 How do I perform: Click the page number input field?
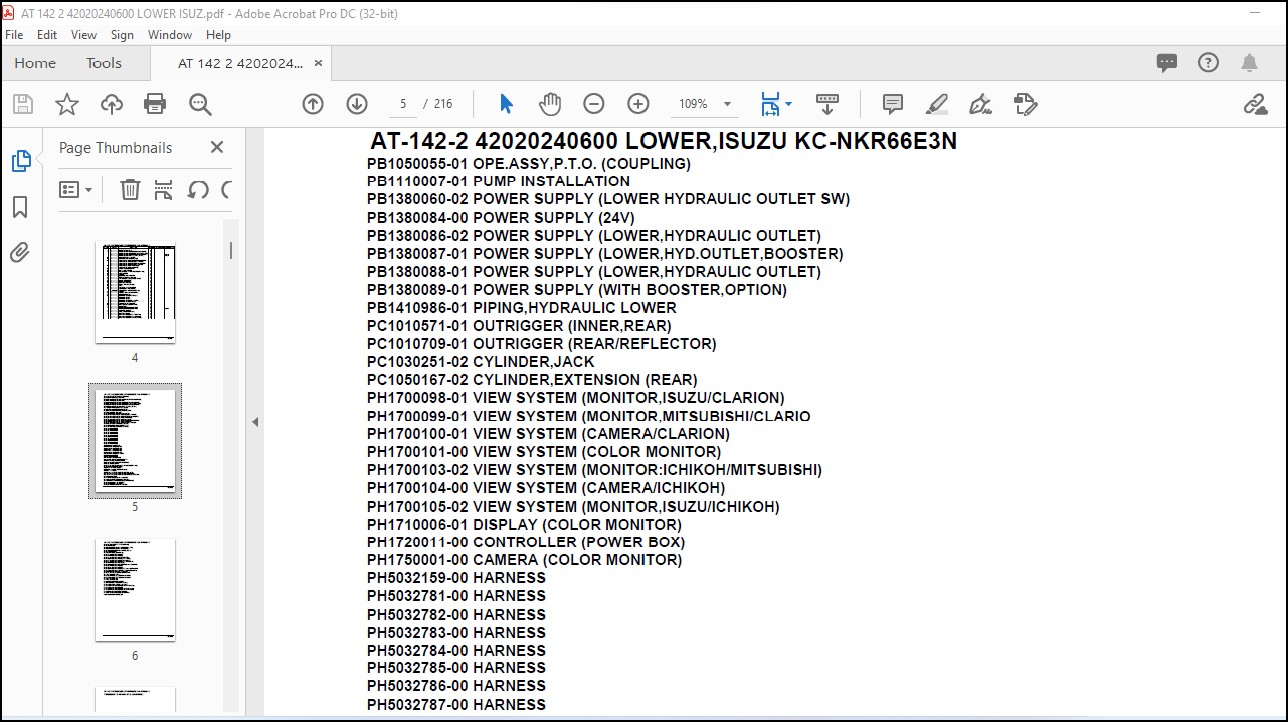pyautogui.click(x=403, y=104)
